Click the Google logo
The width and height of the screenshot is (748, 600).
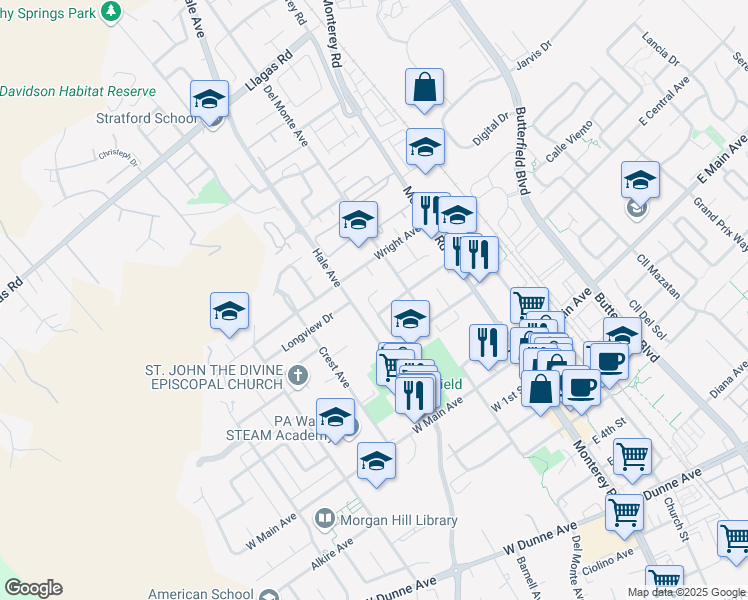(x=33, y=588)
